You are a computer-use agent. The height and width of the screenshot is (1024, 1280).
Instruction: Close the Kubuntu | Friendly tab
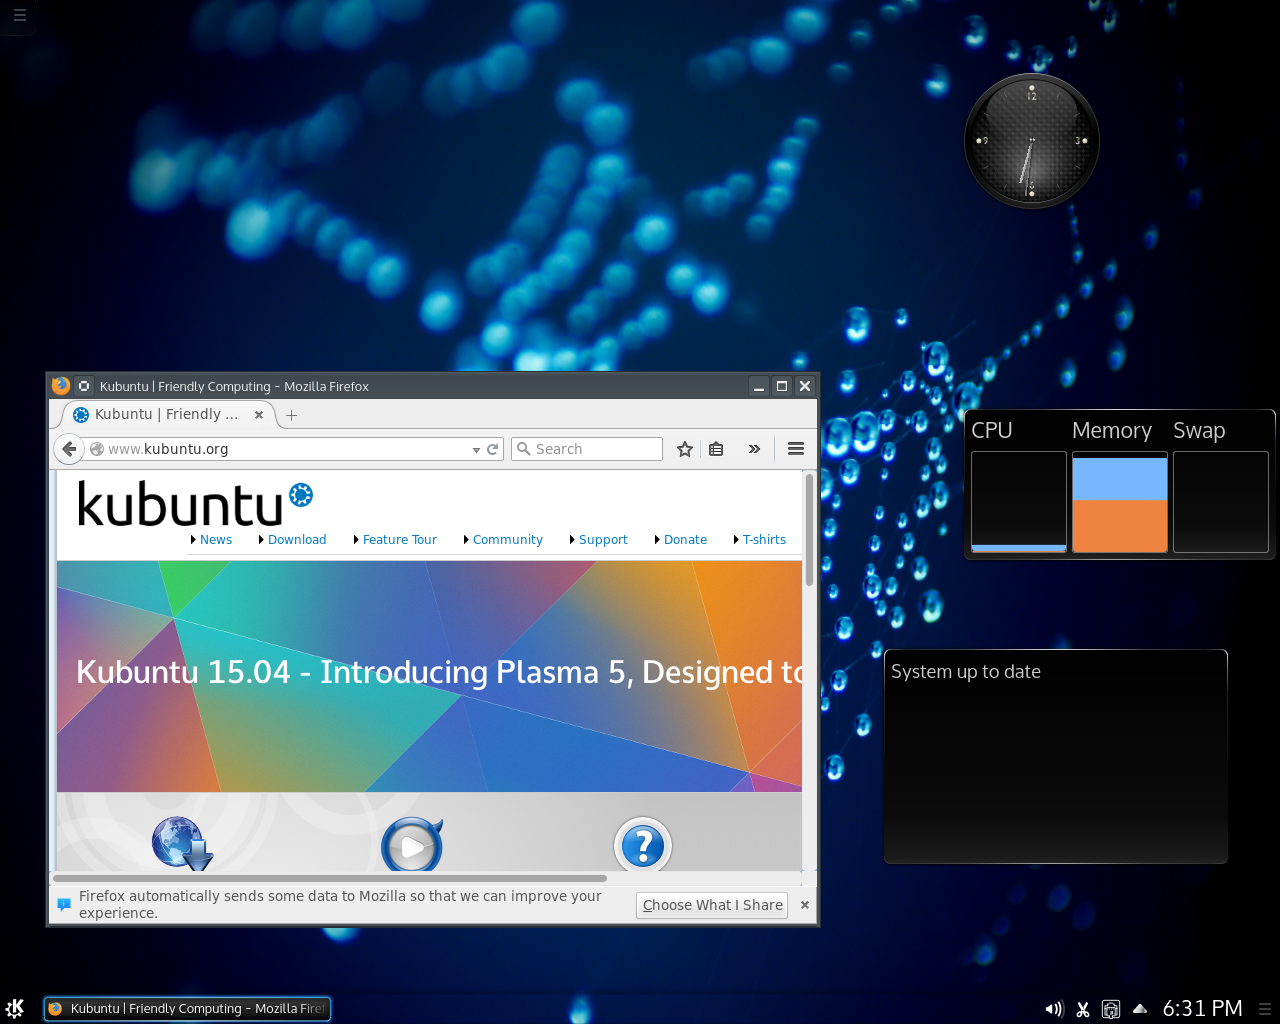click(x=259, y=414)
